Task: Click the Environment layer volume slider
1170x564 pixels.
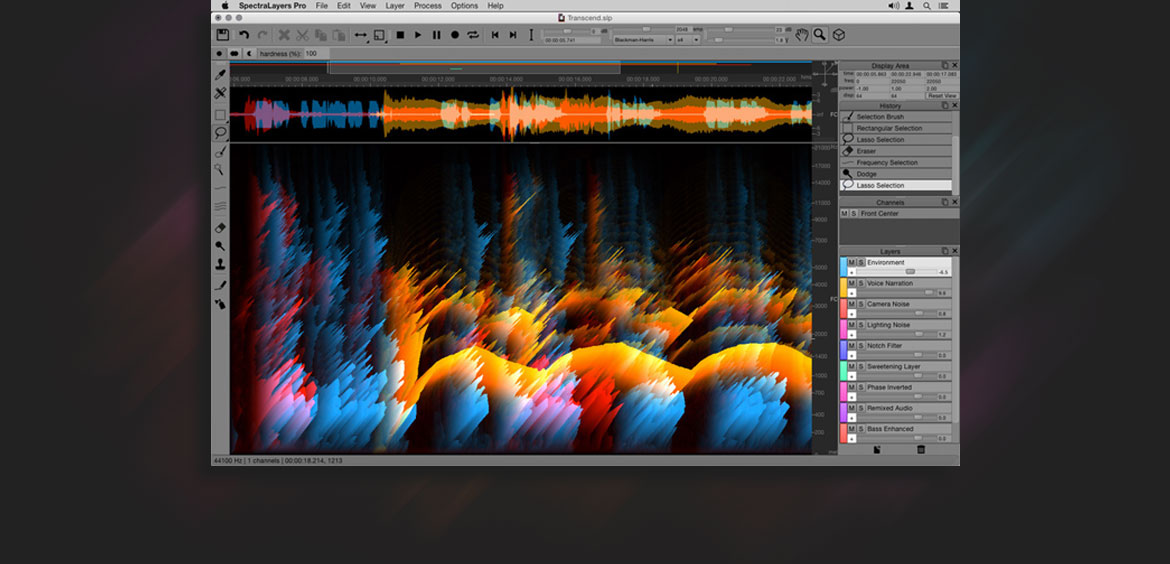Action: point(909,272)
